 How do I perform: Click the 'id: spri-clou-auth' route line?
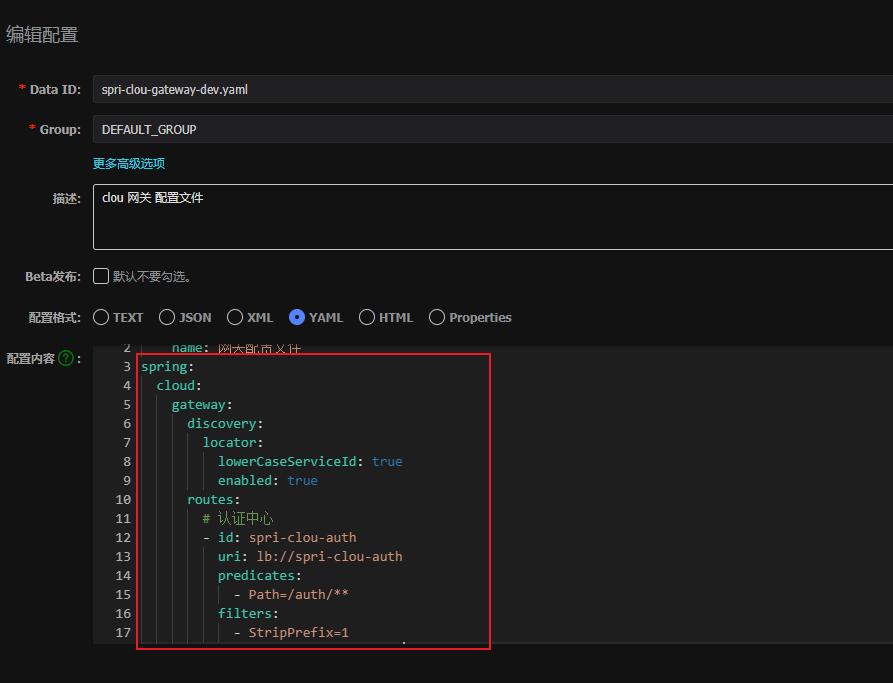[287, 537]
